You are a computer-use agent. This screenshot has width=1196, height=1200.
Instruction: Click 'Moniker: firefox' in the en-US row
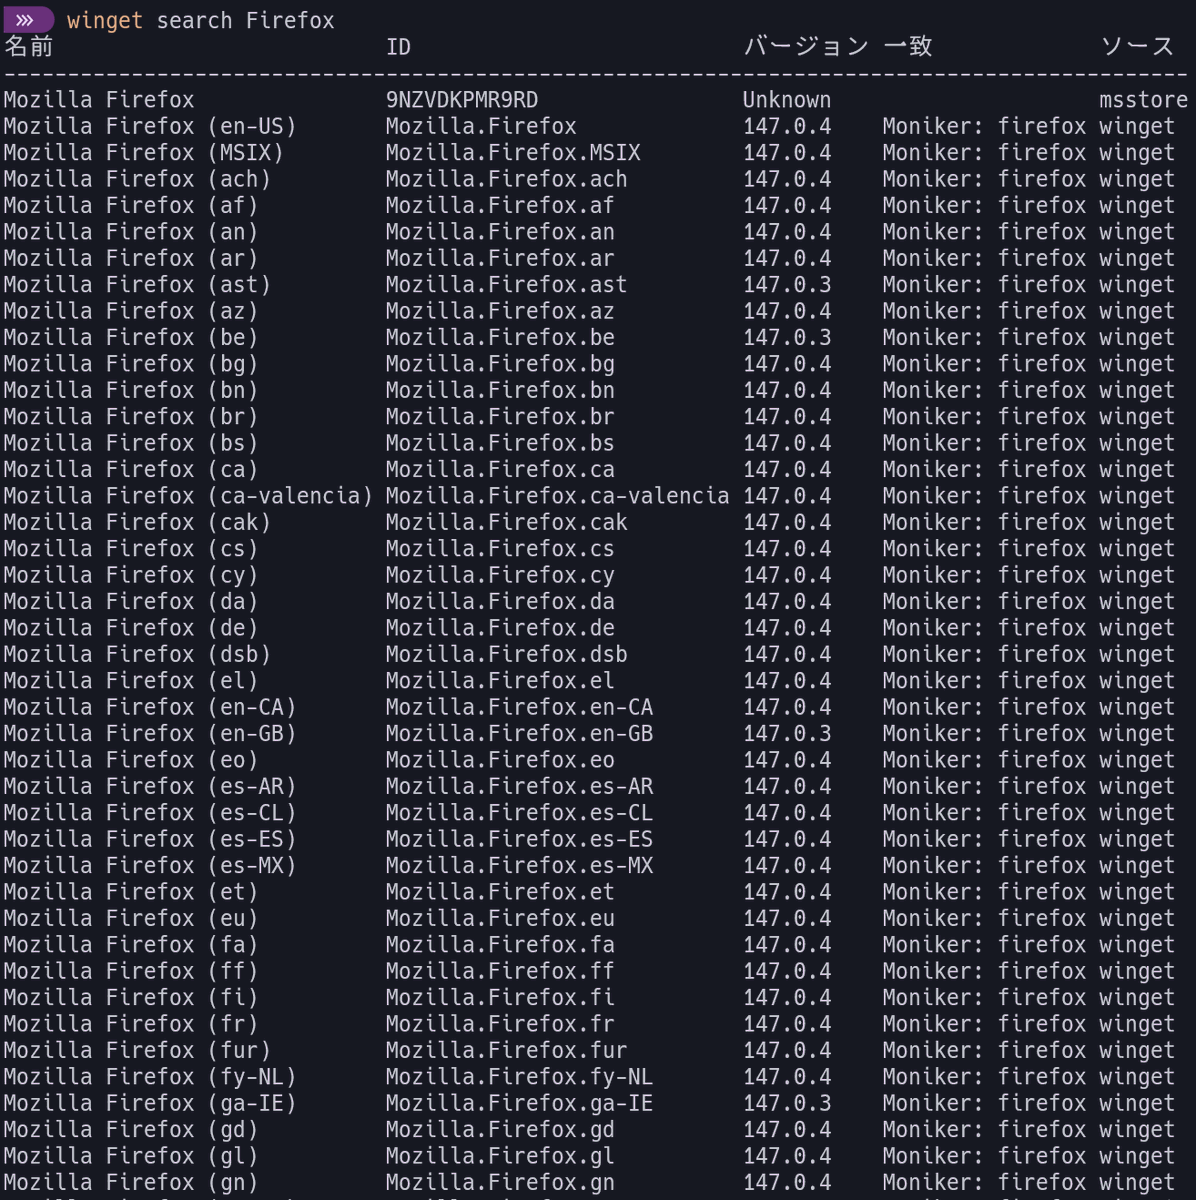click(984, 127)
